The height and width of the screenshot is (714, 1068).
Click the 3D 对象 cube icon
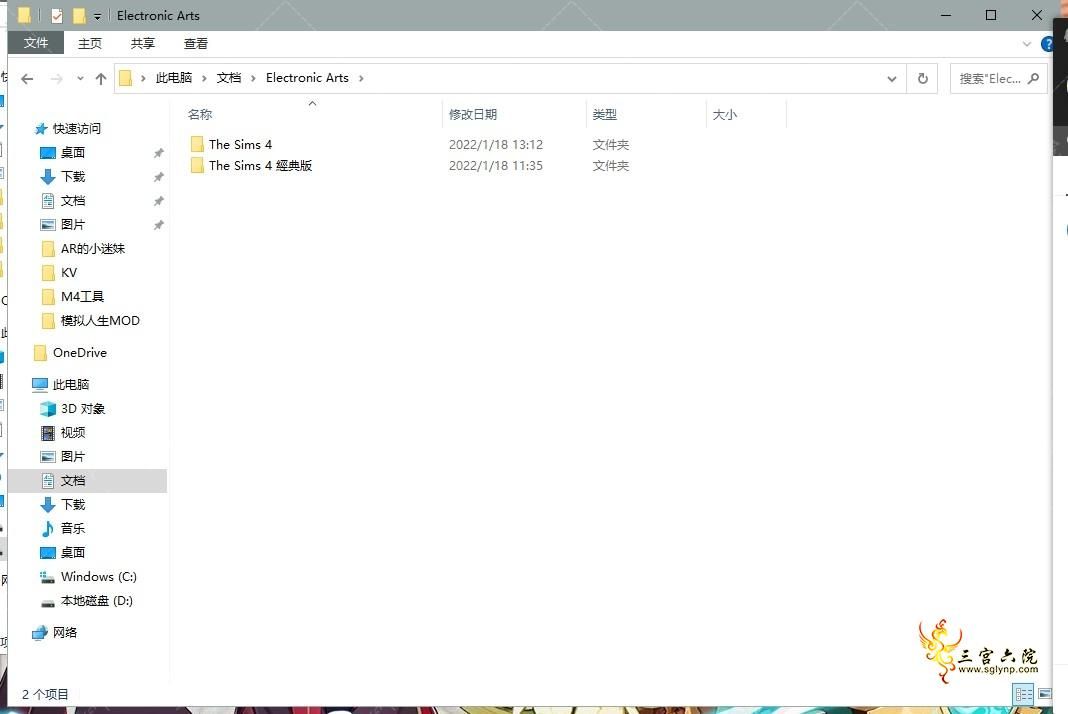click(48, 409)
